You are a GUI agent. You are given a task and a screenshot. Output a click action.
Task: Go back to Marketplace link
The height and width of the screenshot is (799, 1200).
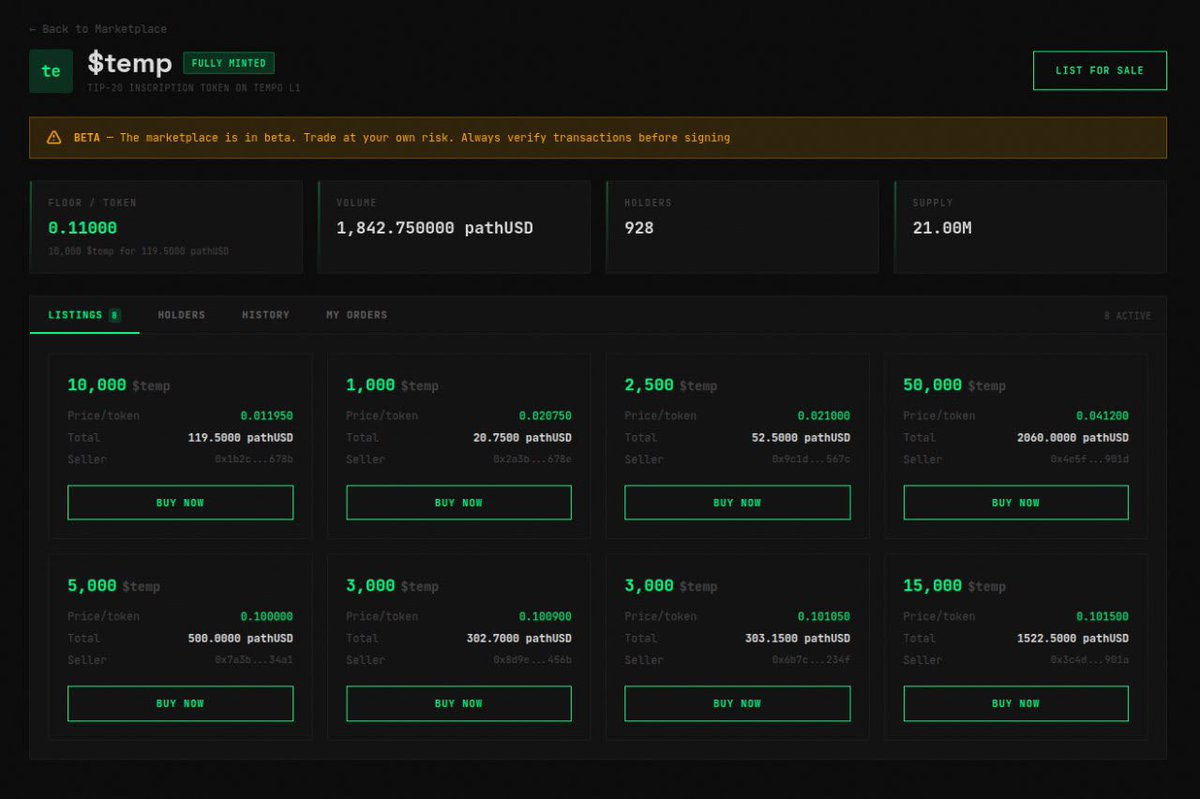coord(98,29)
